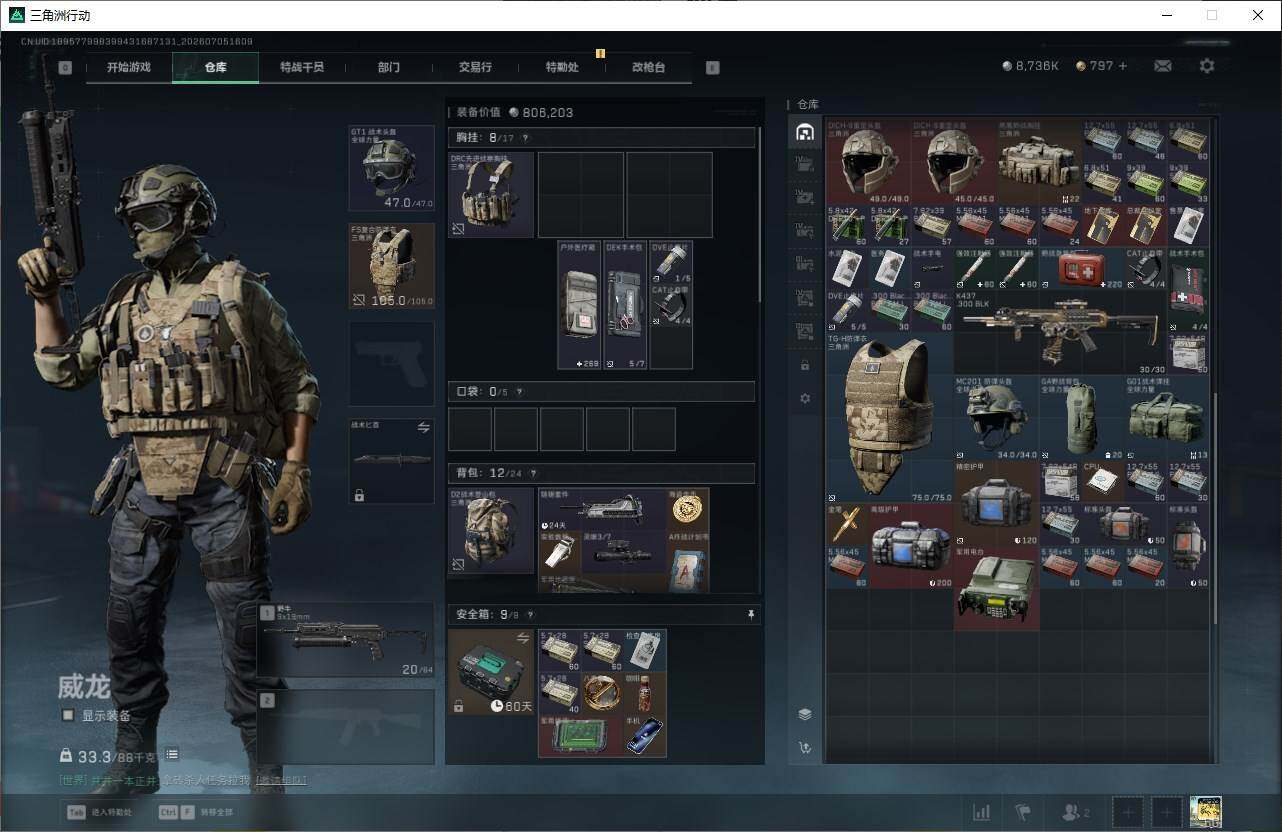Select the CPU item in warehouse
Viewport: 1282px width, 832px height.
(1102, 481)
